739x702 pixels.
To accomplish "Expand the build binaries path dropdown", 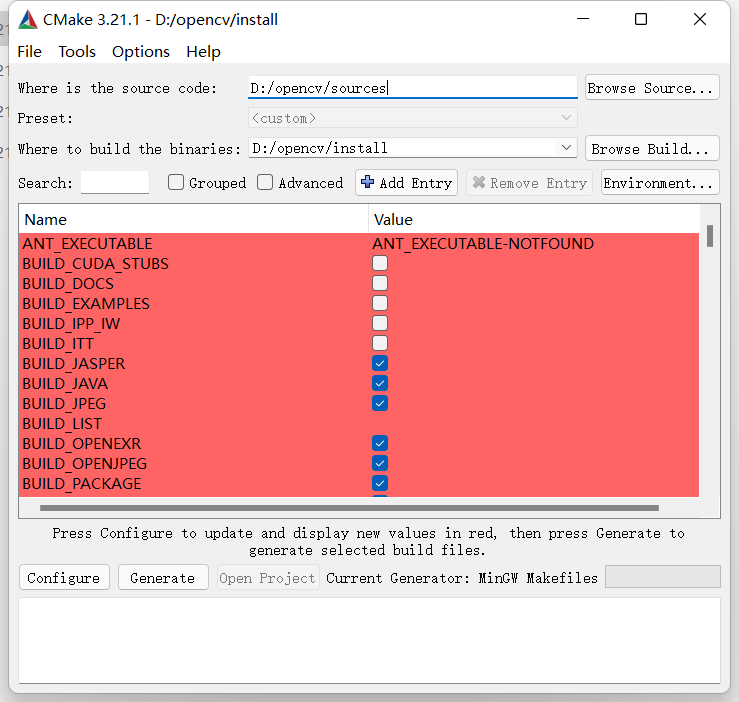I will coord(567,148).
